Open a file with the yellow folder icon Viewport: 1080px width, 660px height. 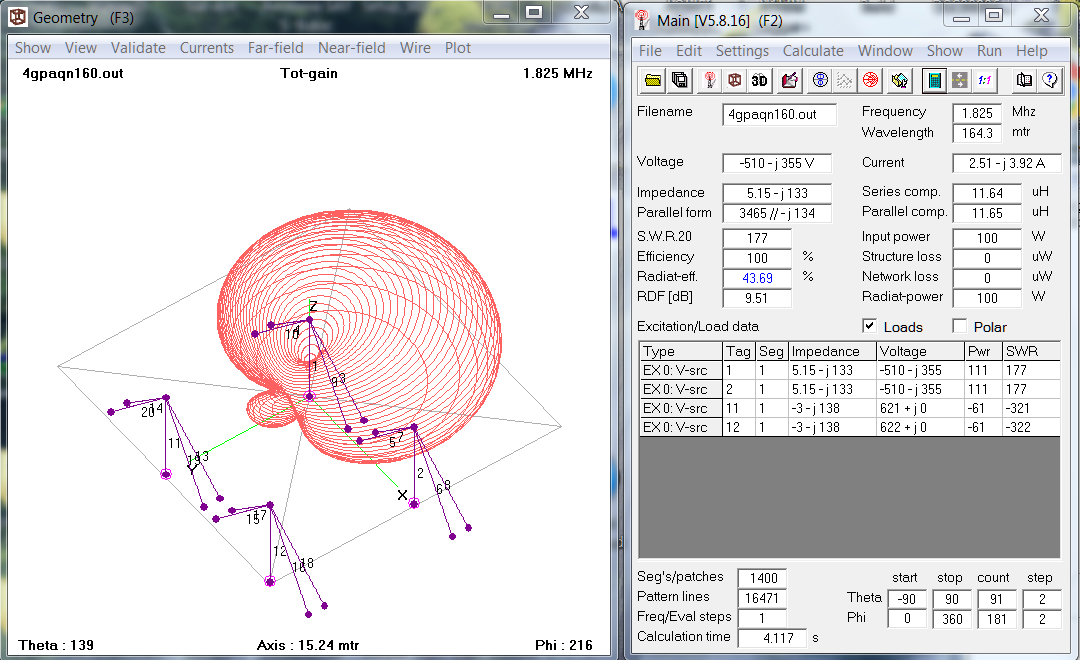pyautogui.click(x=653, y=81)
